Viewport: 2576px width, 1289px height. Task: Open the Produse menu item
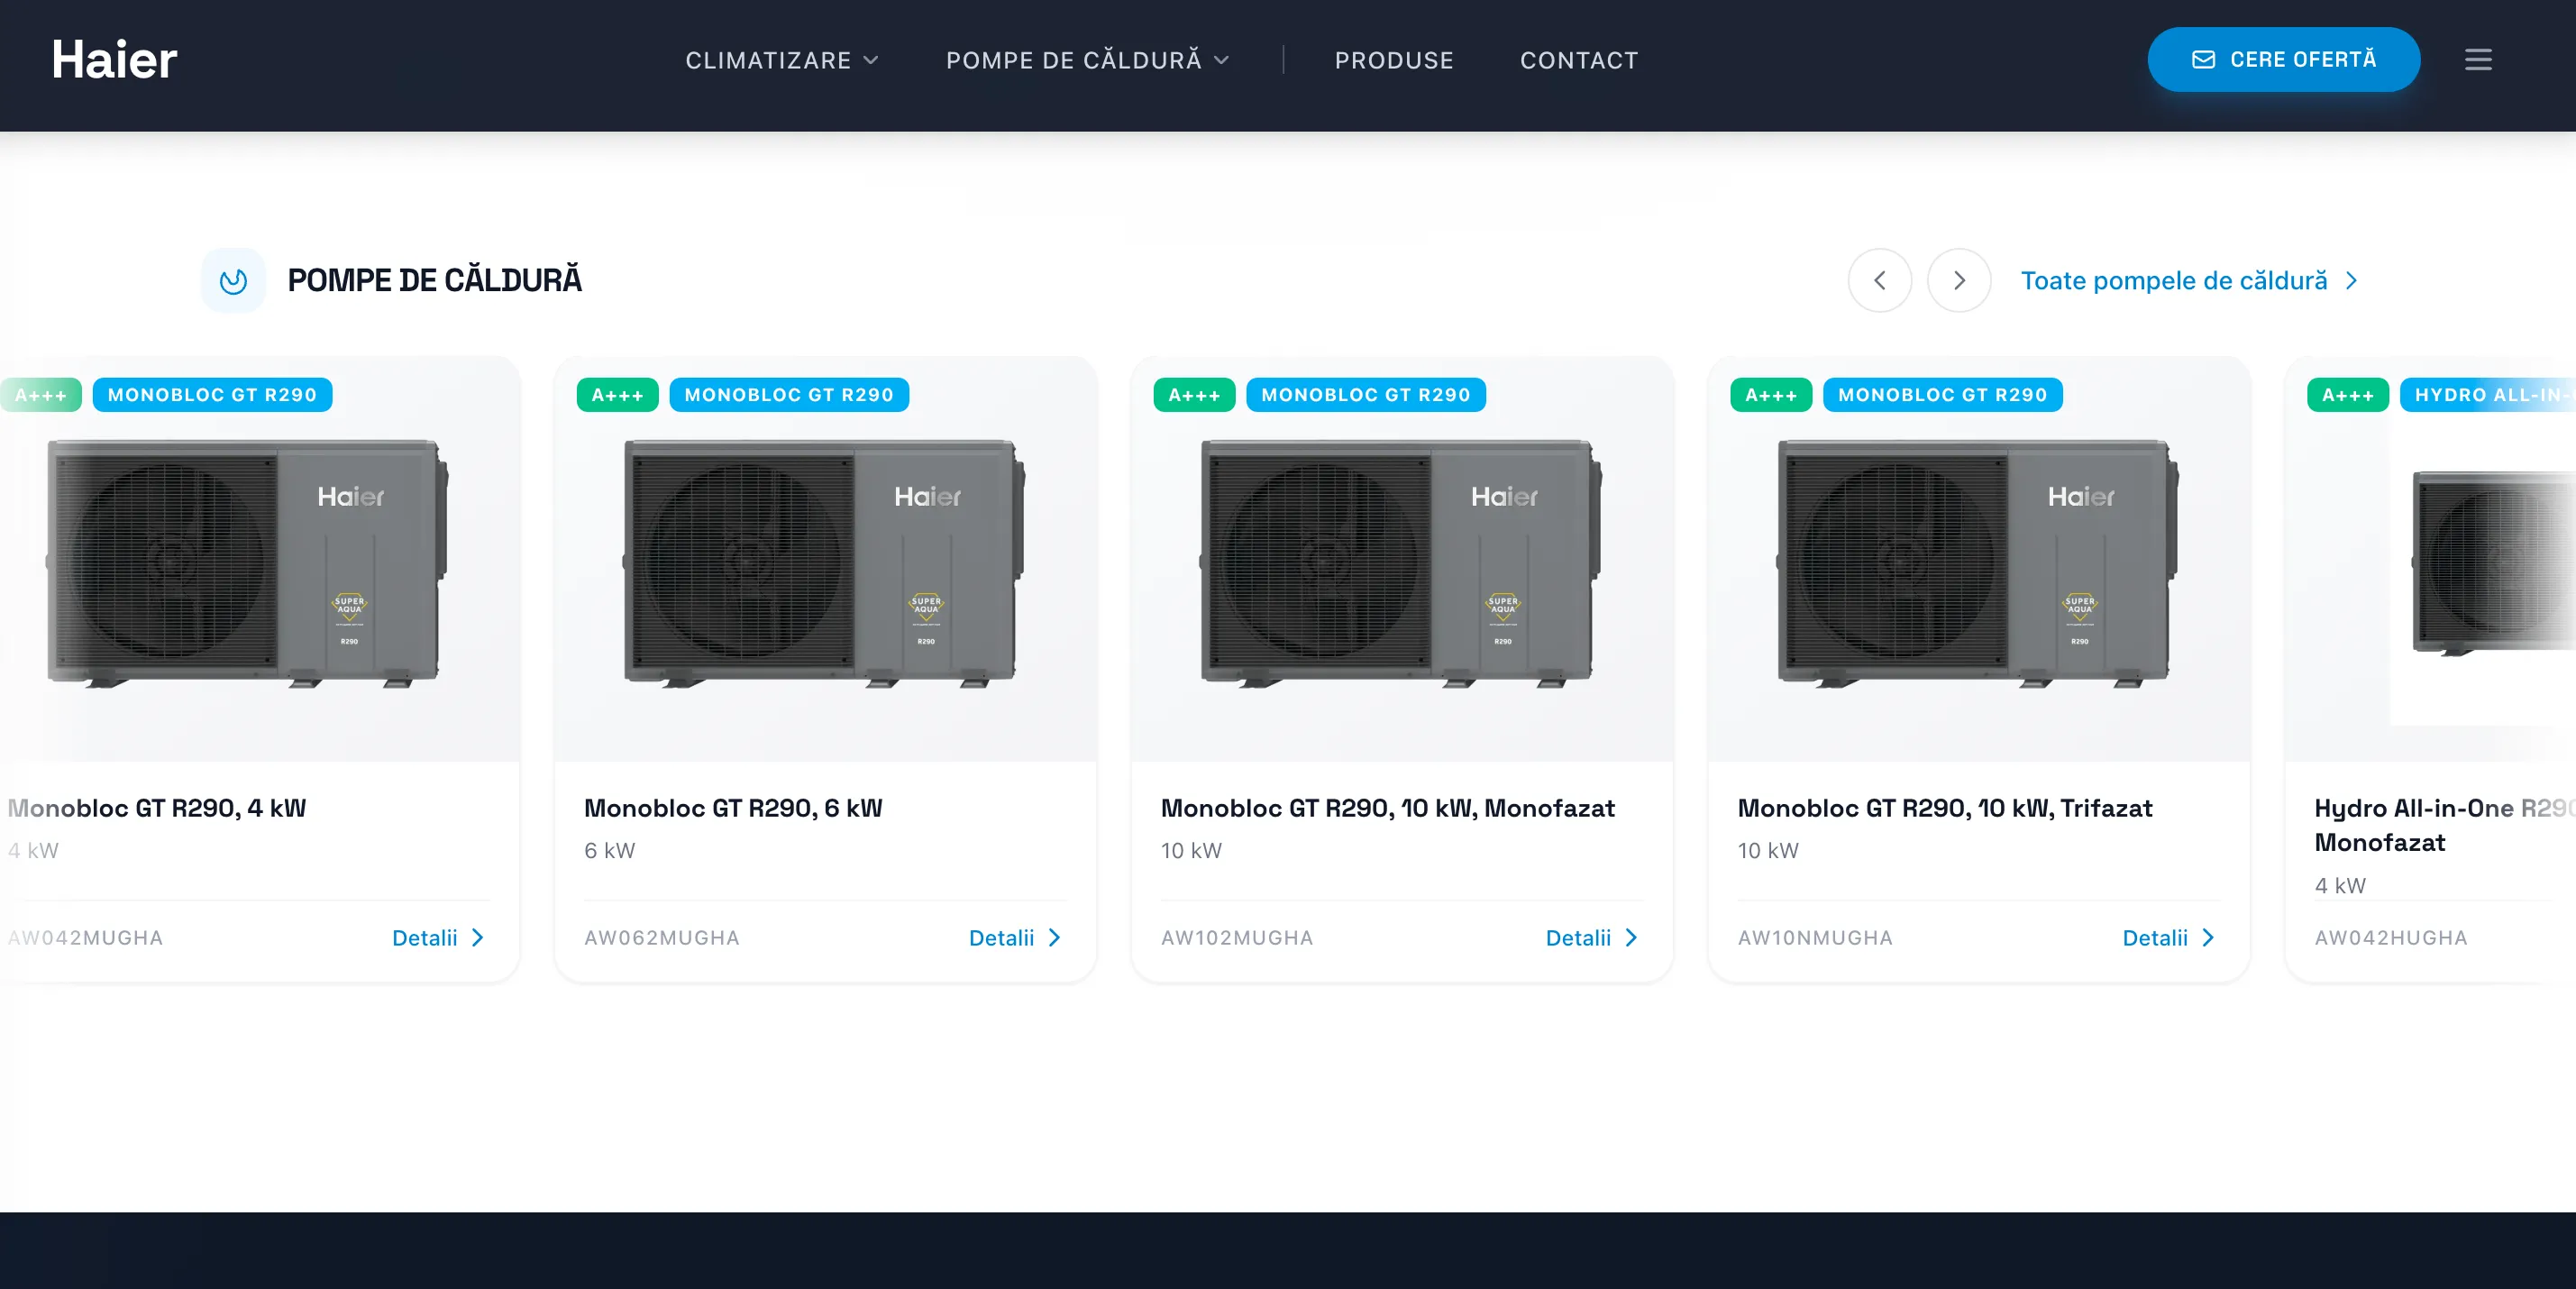[x=1394, y=60]
